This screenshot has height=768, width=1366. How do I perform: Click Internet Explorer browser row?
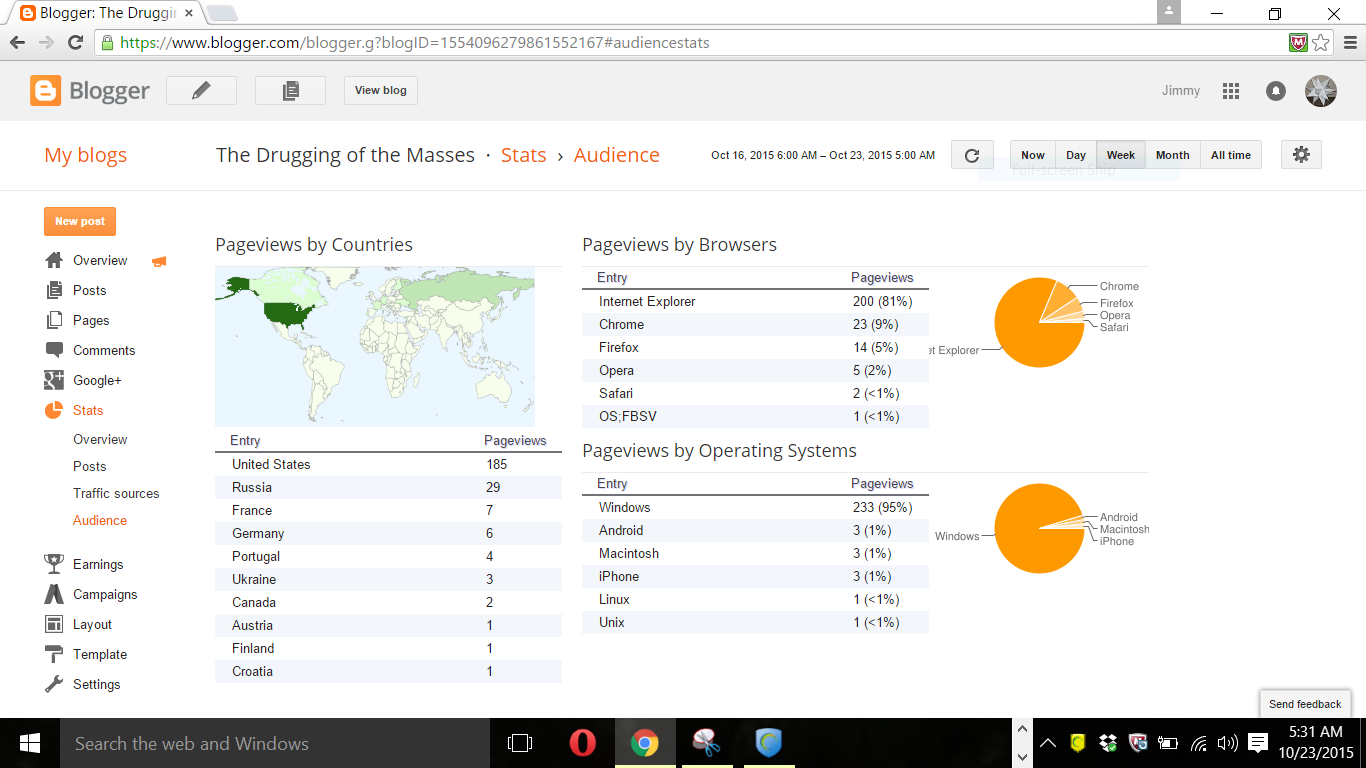pos(755,301)
